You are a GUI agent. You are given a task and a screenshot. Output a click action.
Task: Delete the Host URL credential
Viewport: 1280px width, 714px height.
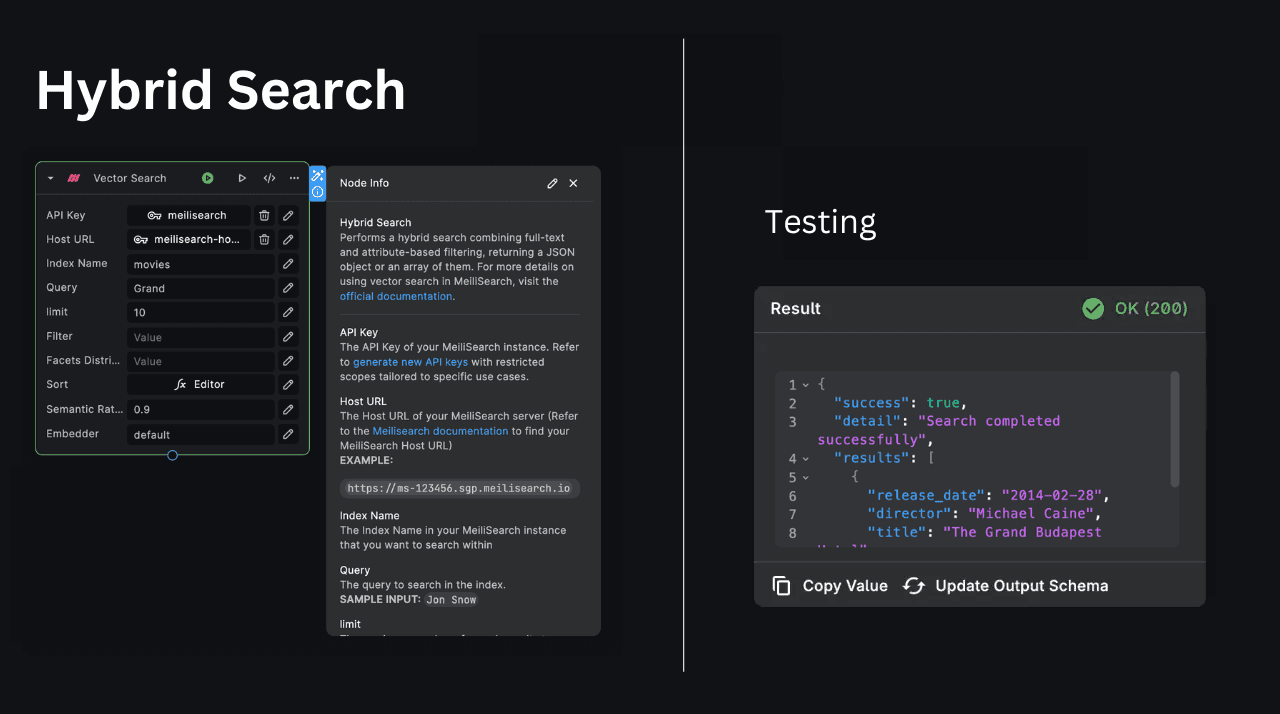pyautogui.click(x=264, y=240)
